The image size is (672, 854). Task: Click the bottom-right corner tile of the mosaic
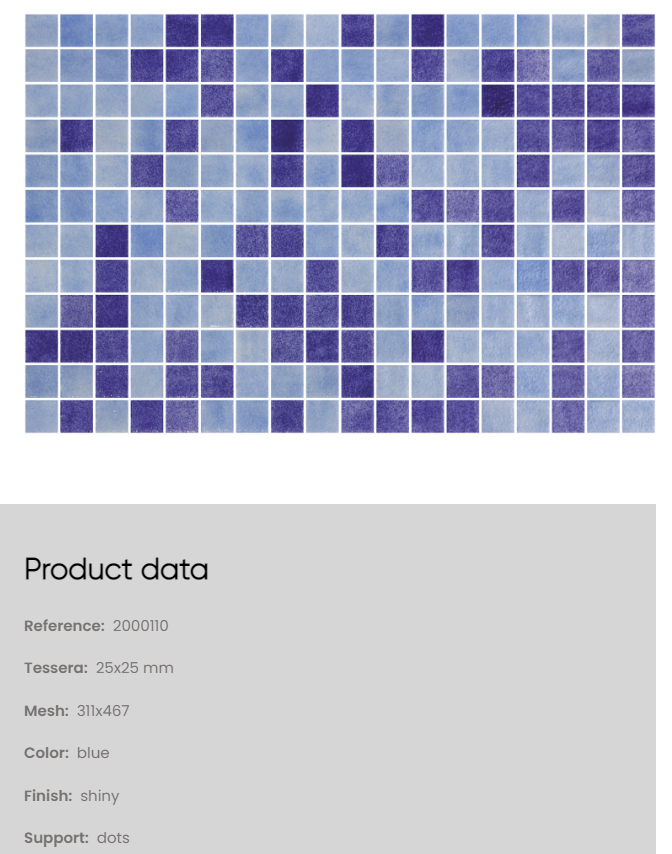tap(638, 416)
